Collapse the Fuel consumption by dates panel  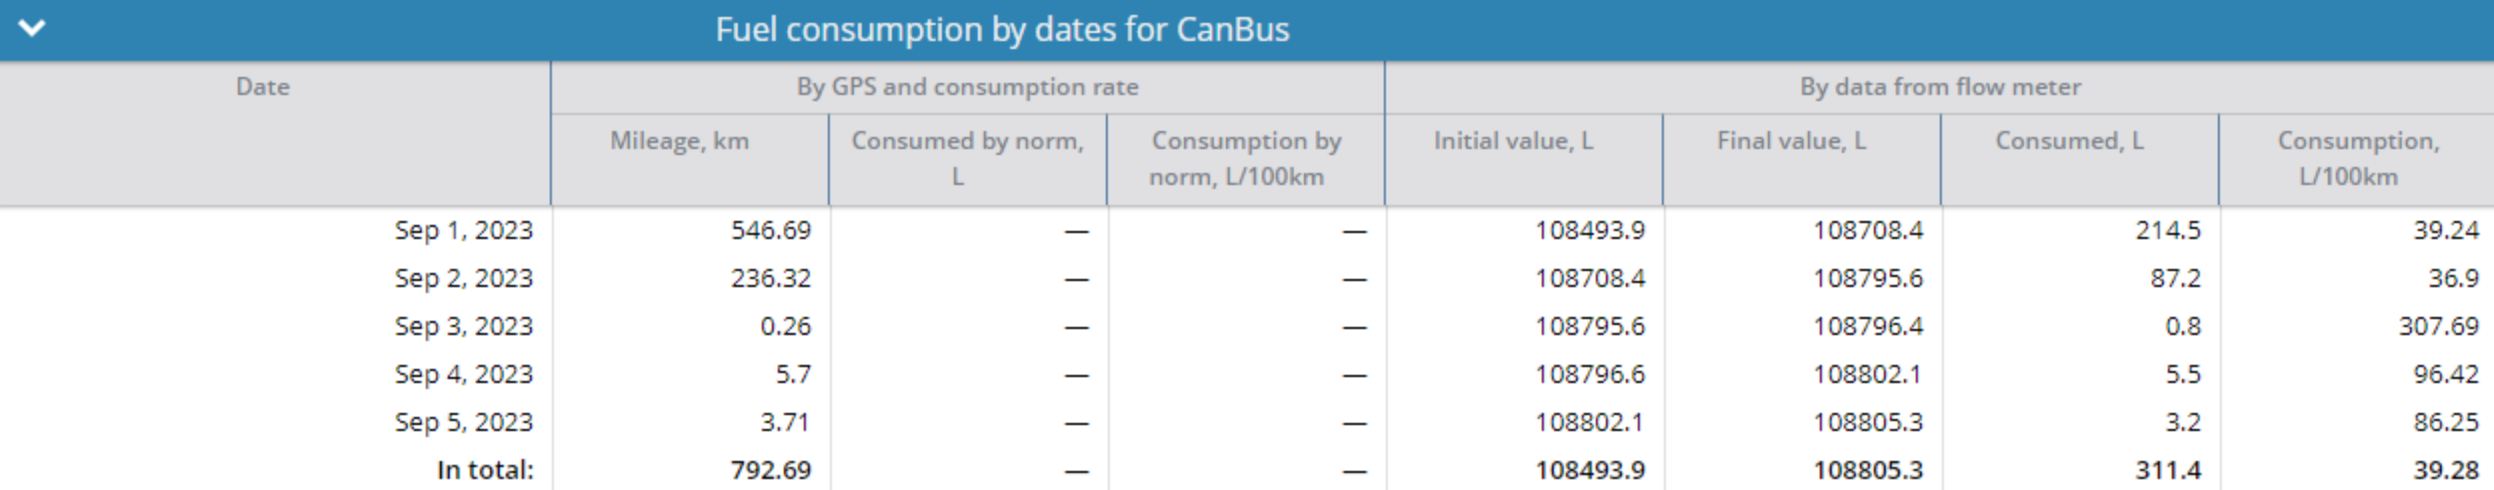[32, 28]
